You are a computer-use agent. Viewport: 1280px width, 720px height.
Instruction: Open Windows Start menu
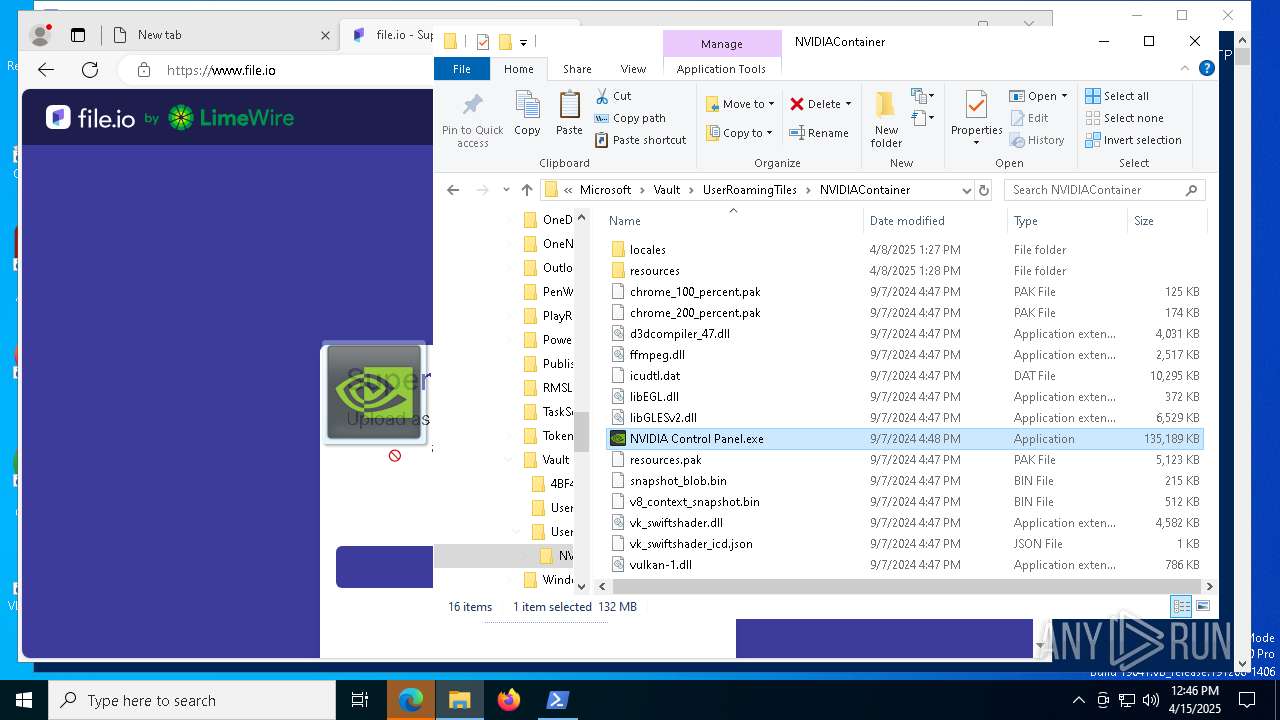click(x=24, y=700)
